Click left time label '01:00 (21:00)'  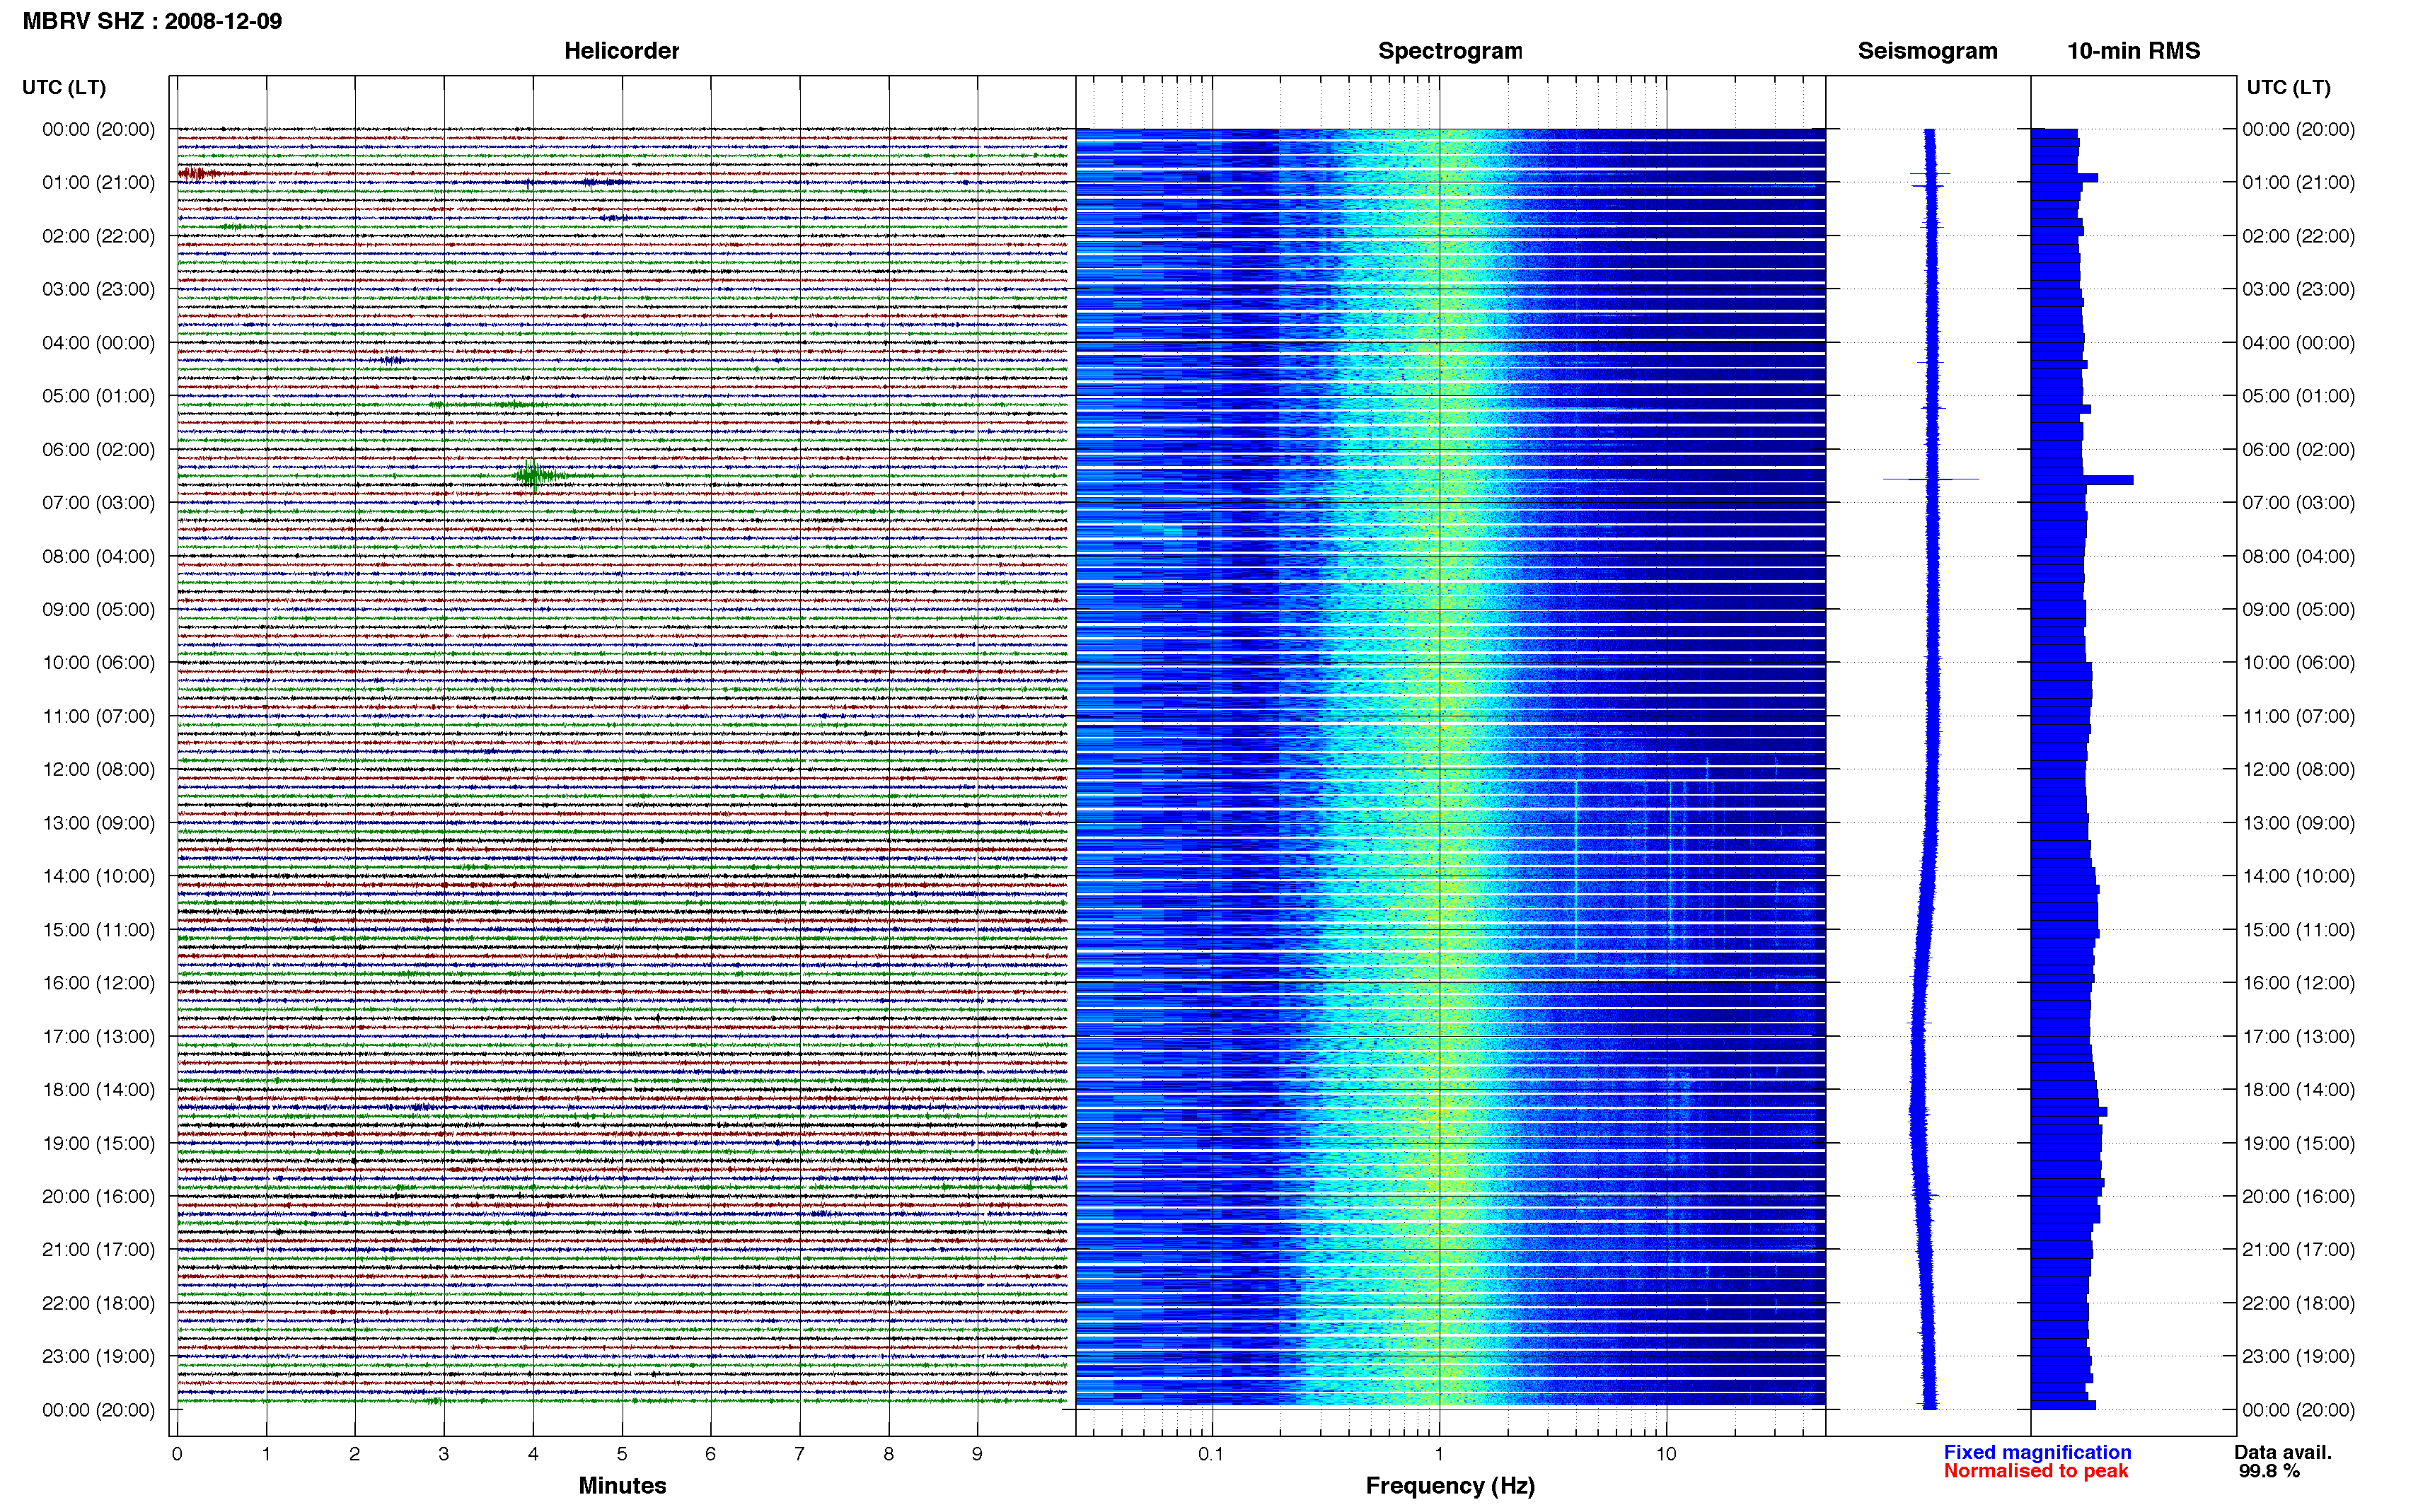pos(98,182)
